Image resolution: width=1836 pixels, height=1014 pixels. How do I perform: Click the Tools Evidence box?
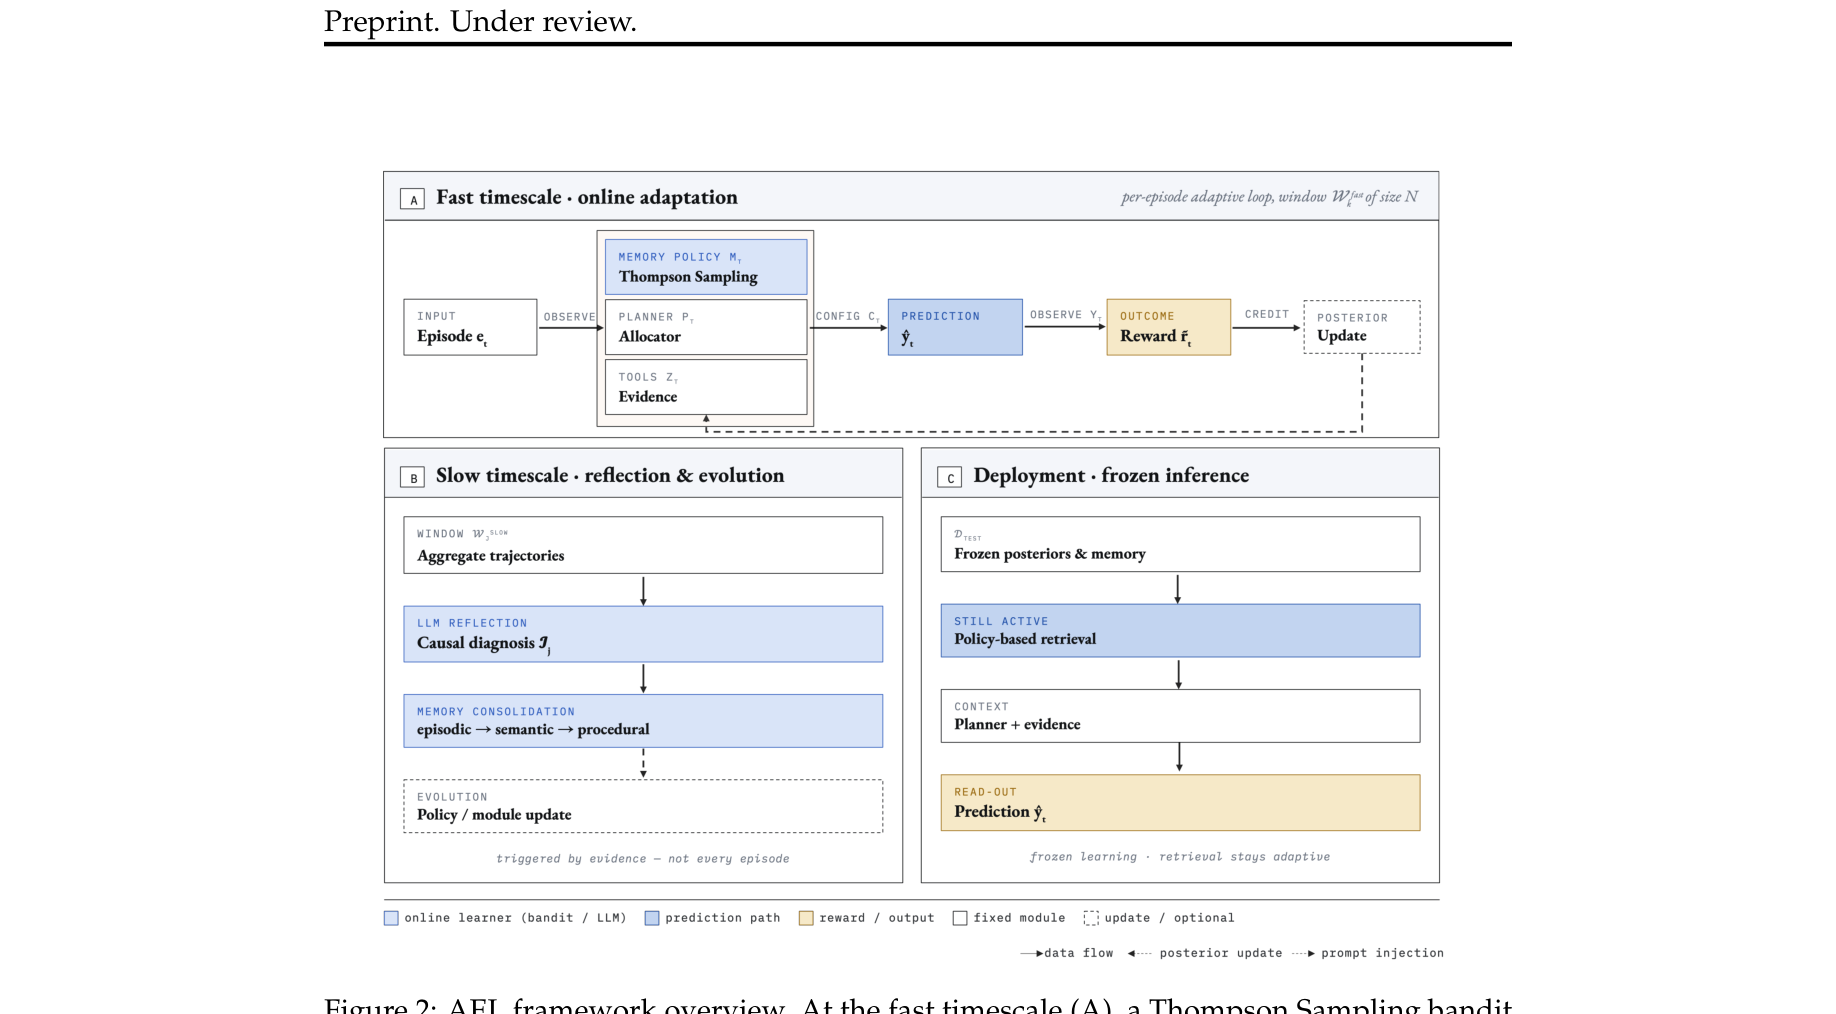point(705,387)
